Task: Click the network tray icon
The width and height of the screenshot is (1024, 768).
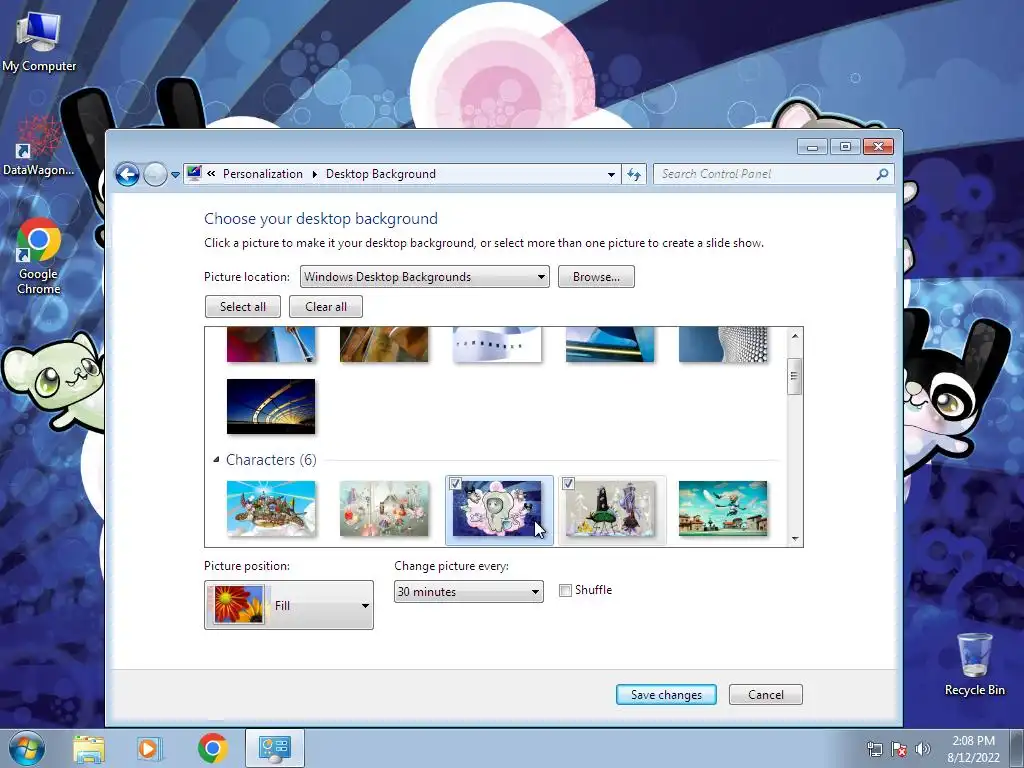Action: point(874,749)
